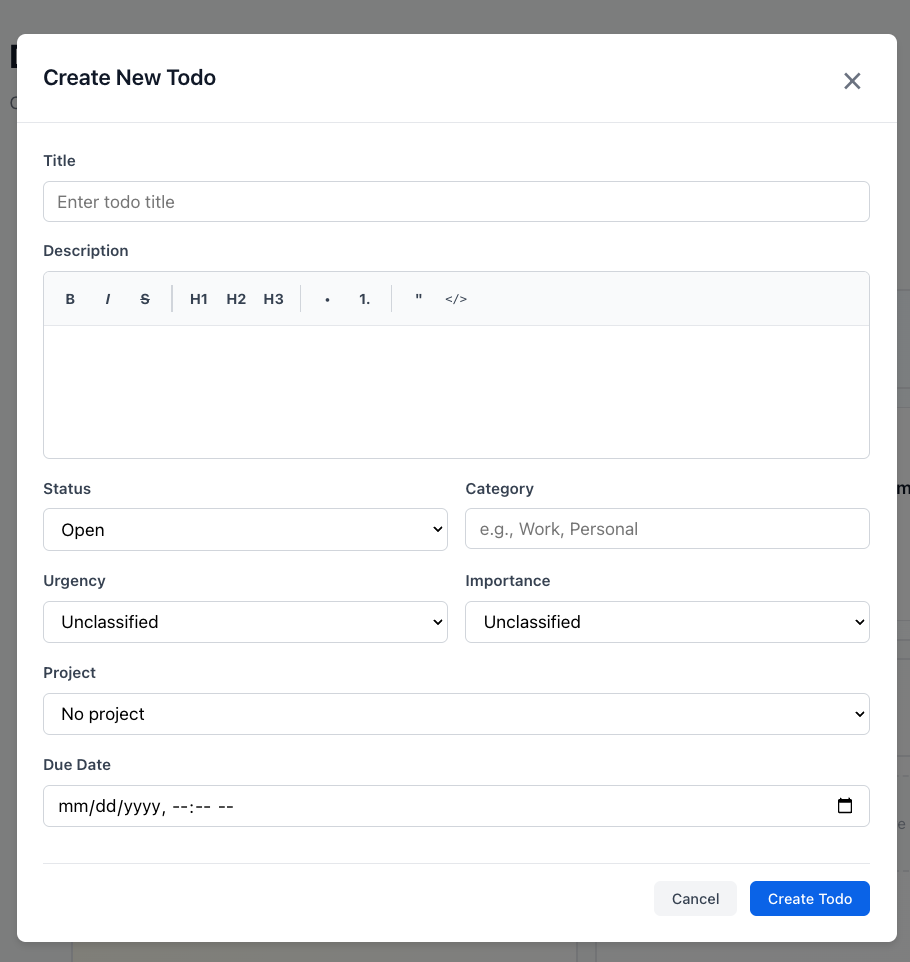The height and width of the screenshot is (962, 910).
Task: Insert a numbered list in description
Action: (365, 299)
